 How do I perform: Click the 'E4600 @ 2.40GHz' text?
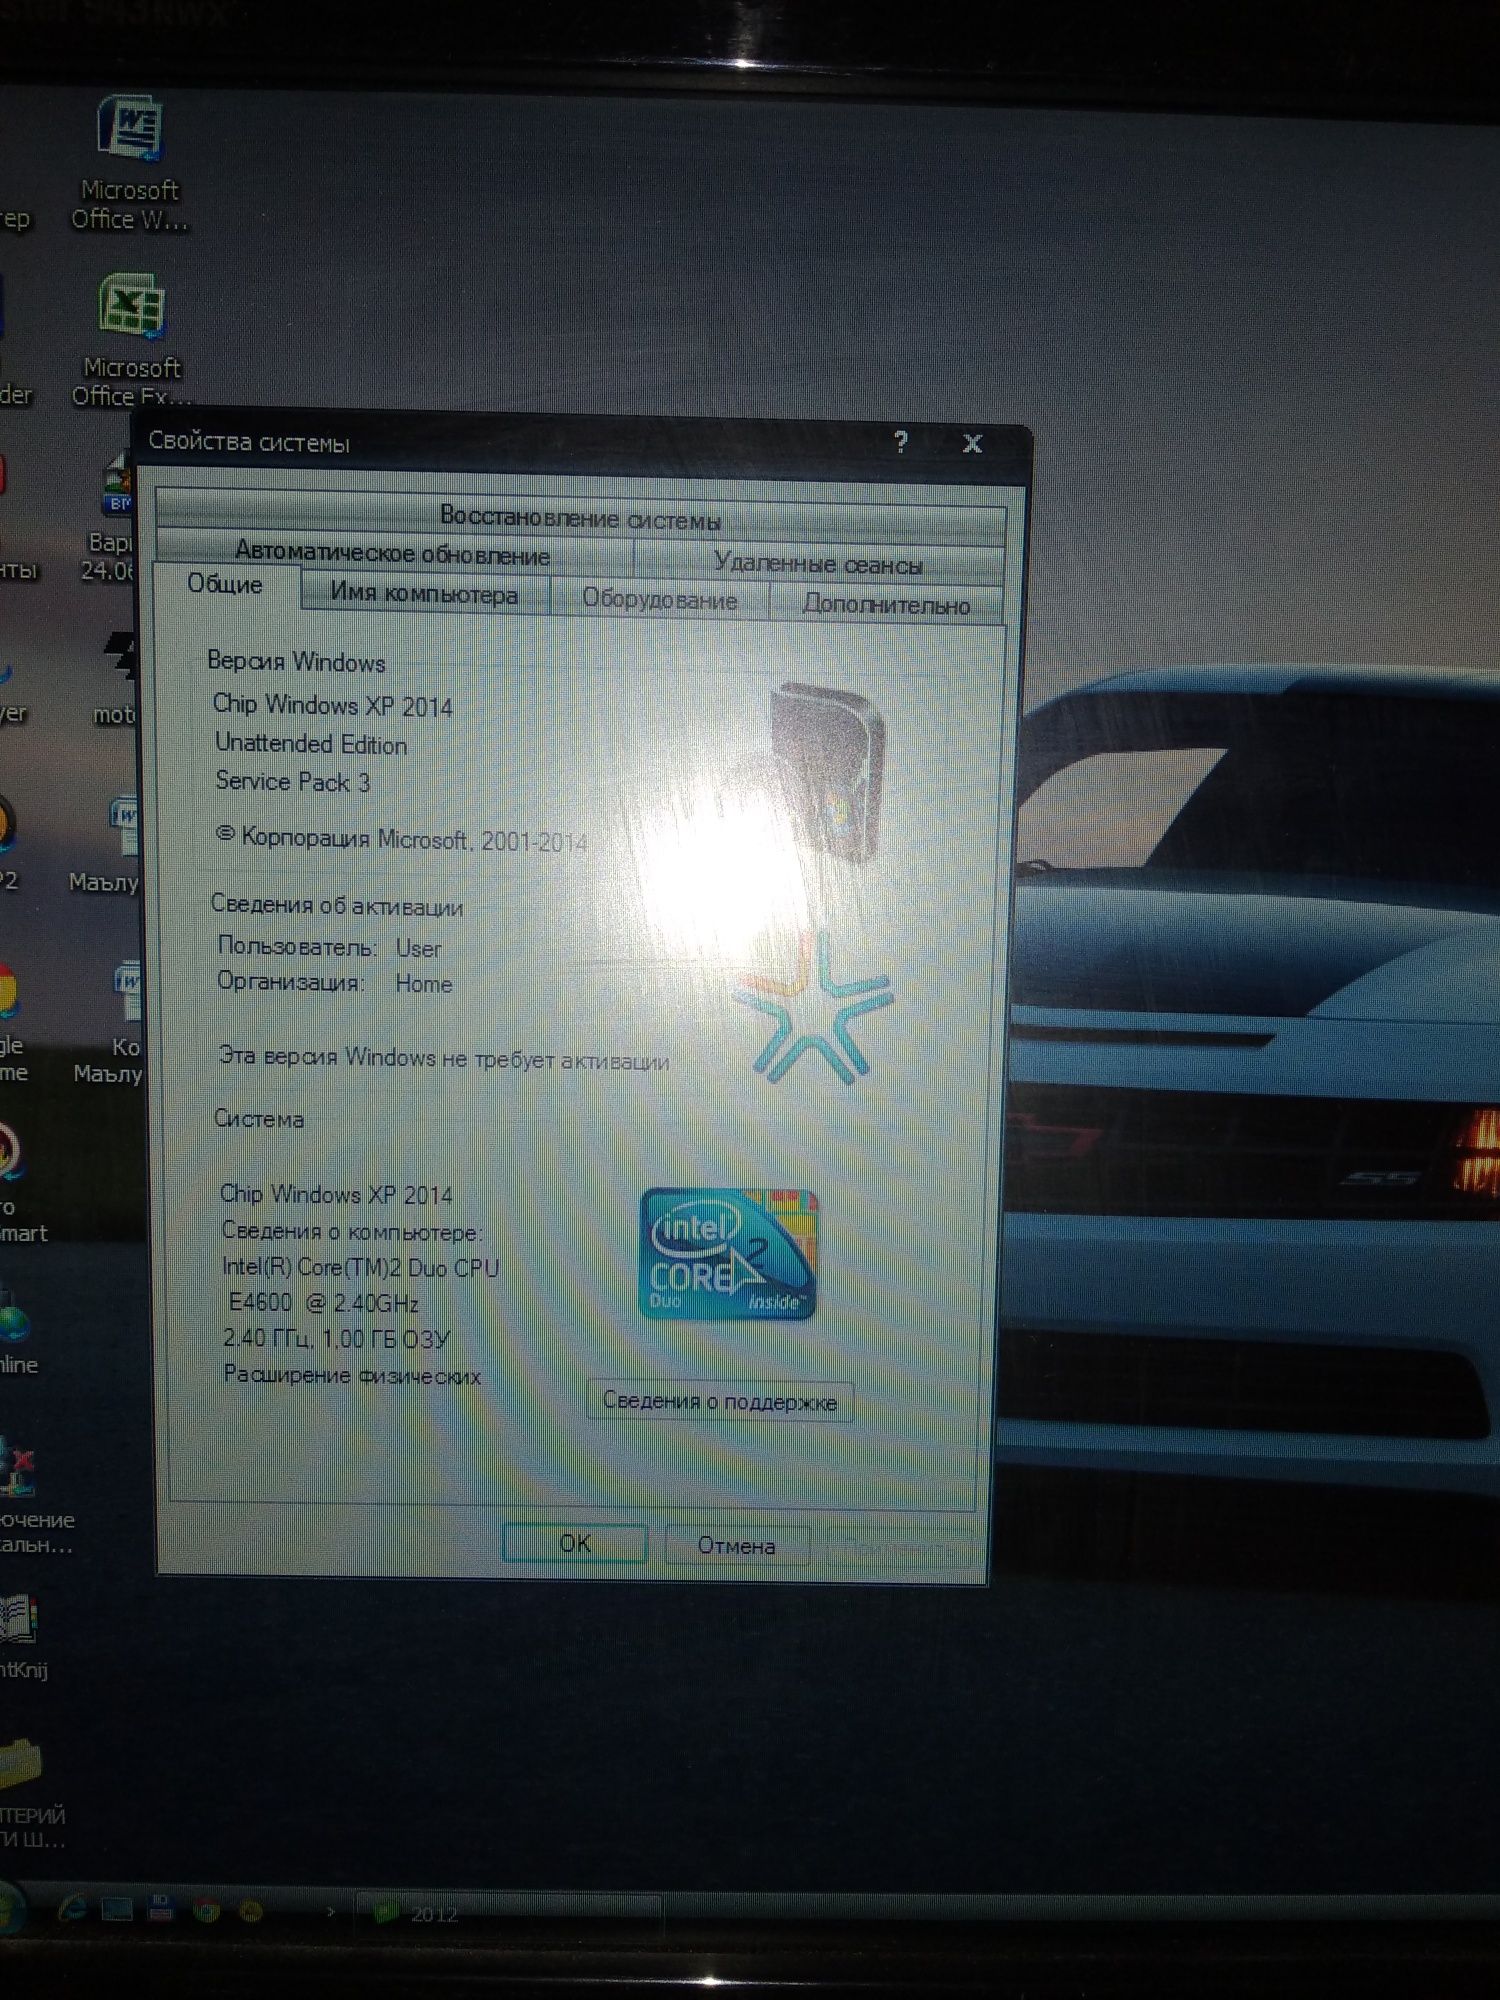click(x=324, y=1303)
